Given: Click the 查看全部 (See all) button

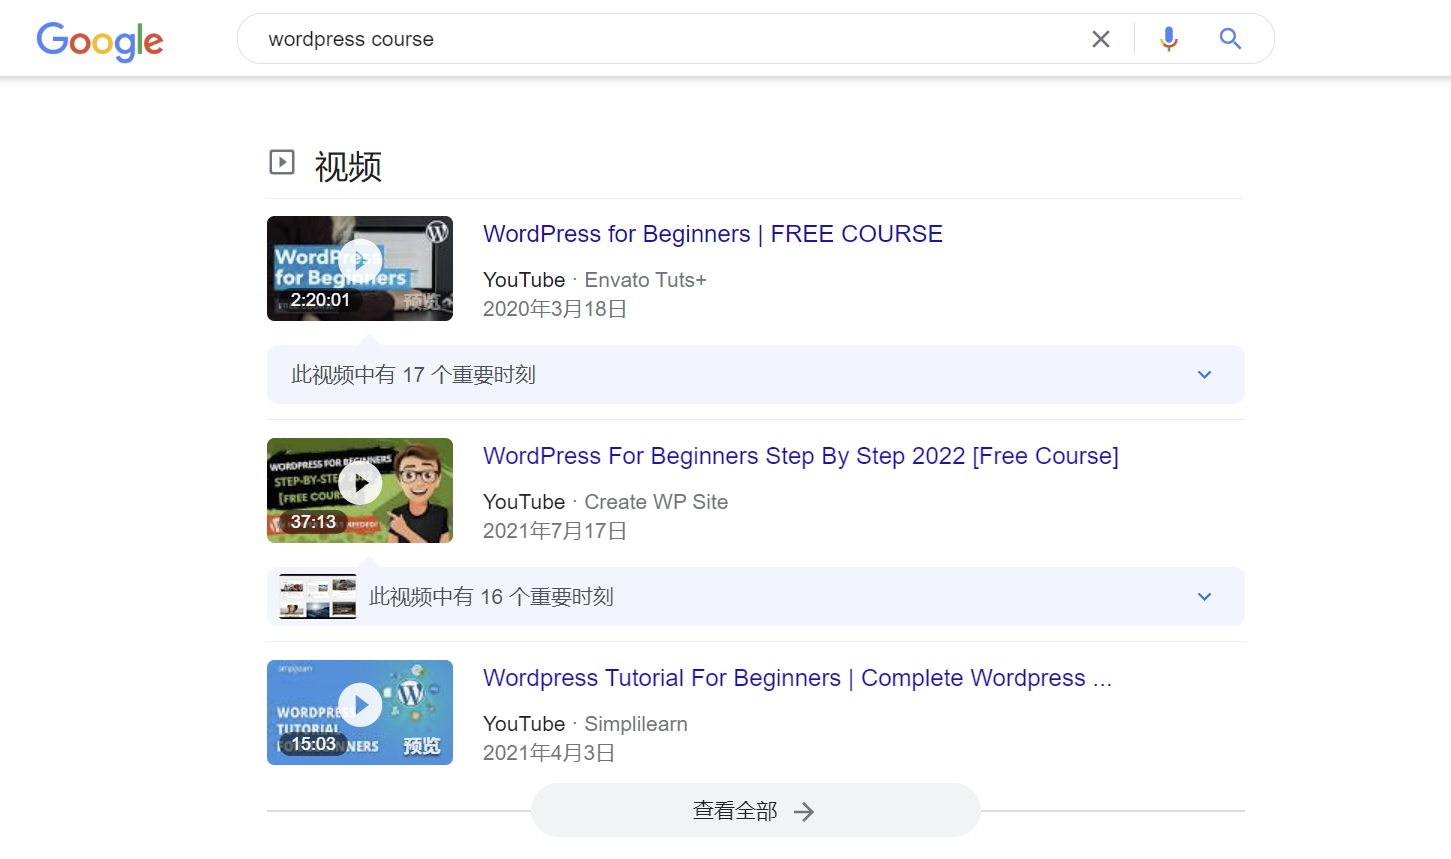Looking at the screenshot, I should click(x=754, y=810).
